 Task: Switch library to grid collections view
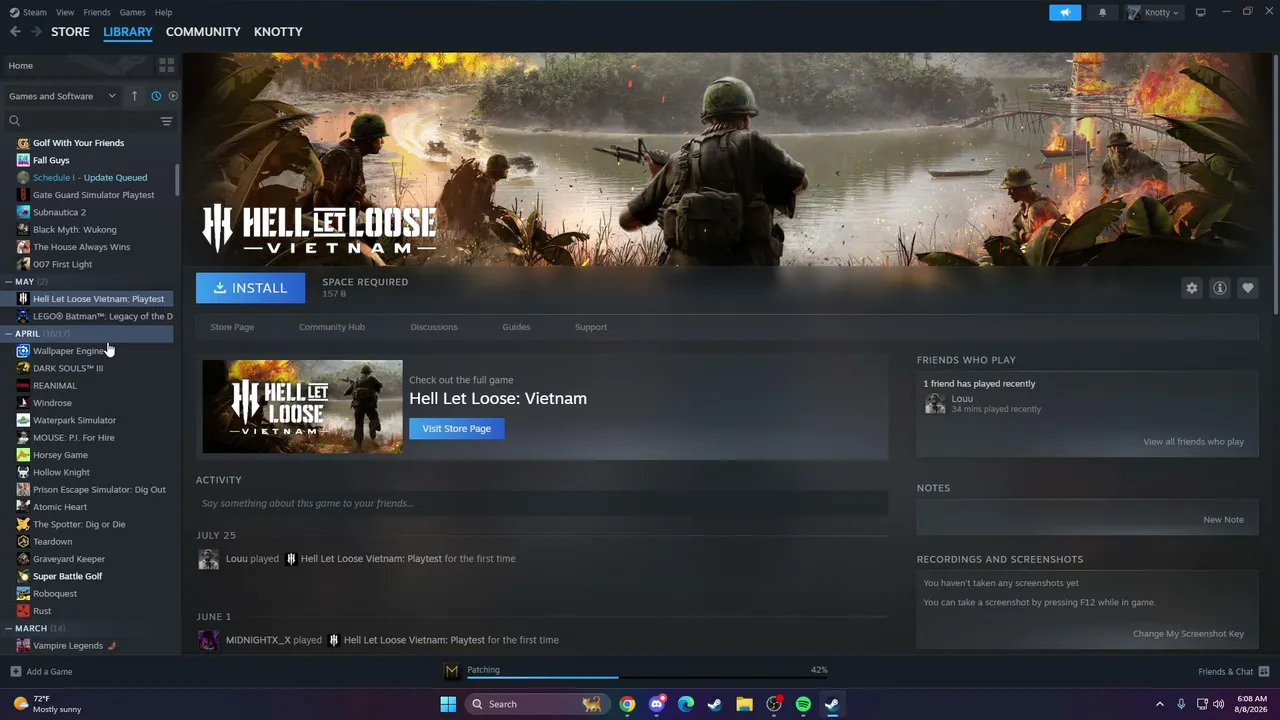(166, 65)
